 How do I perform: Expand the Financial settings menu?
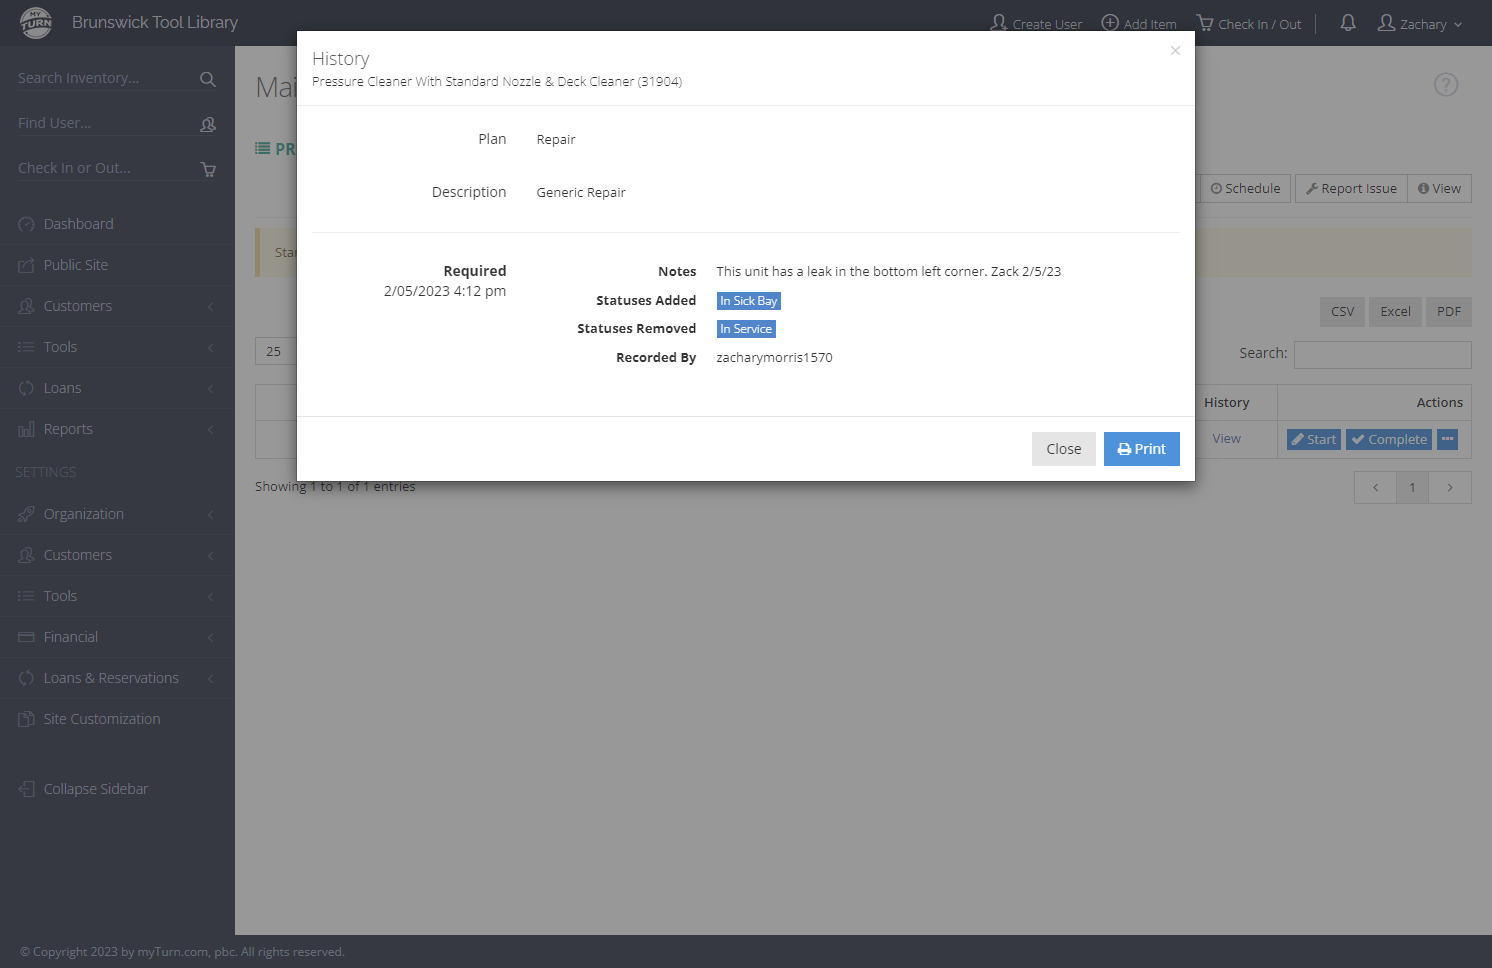click(117, 637)
